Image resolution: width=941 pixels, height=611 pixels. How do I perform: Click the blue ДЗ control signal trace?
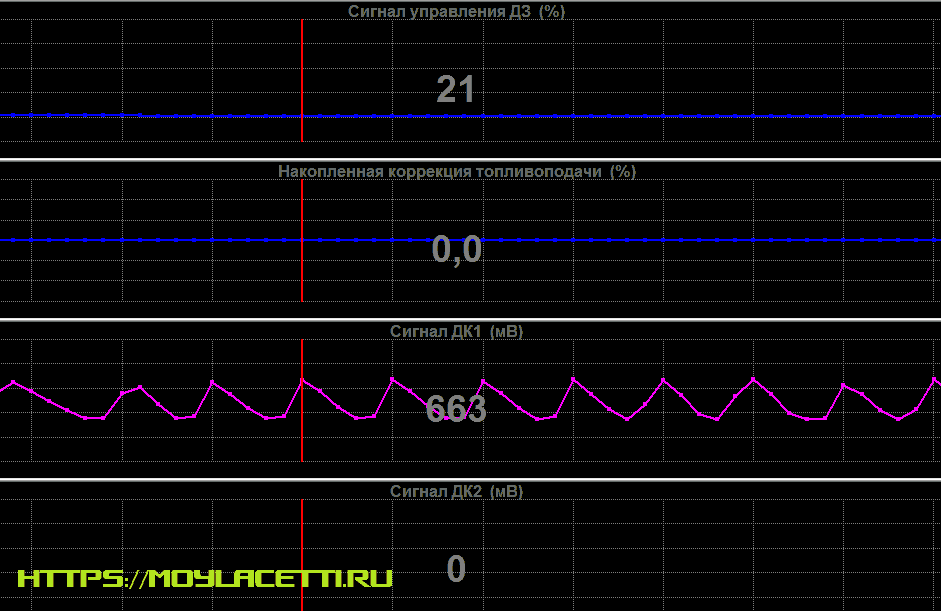point(600,116)
